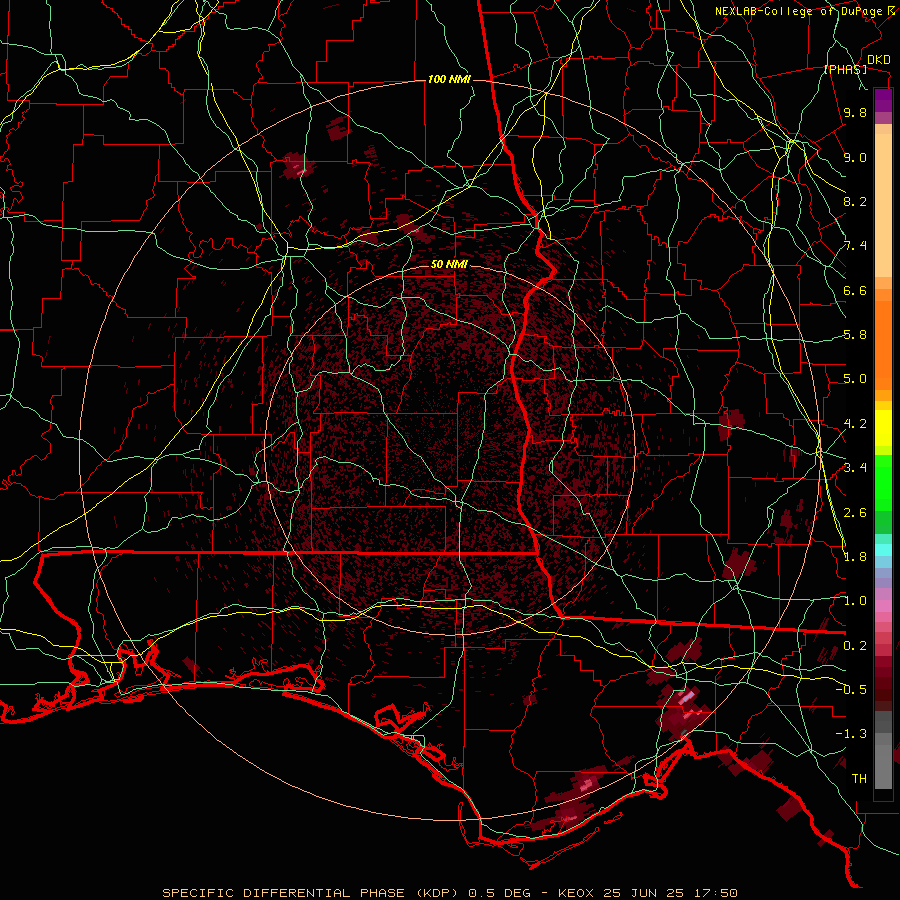Pick the orange segment of the color bar
The image size is (900, 900).
coord(883,344)
